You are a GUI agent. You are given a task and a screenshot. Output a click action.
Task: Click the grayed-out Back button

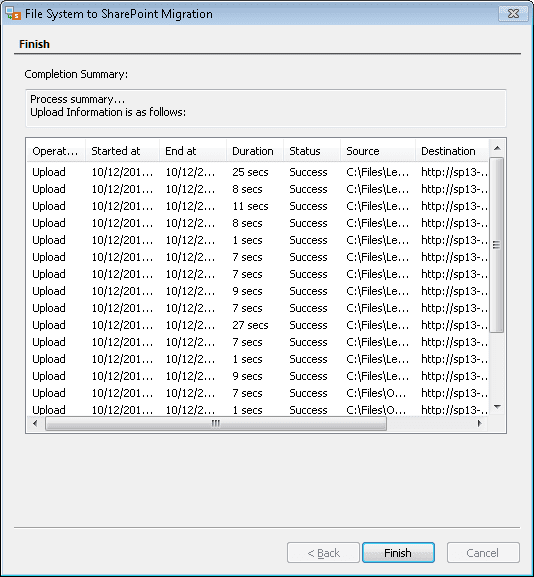(x=323, y=552)
